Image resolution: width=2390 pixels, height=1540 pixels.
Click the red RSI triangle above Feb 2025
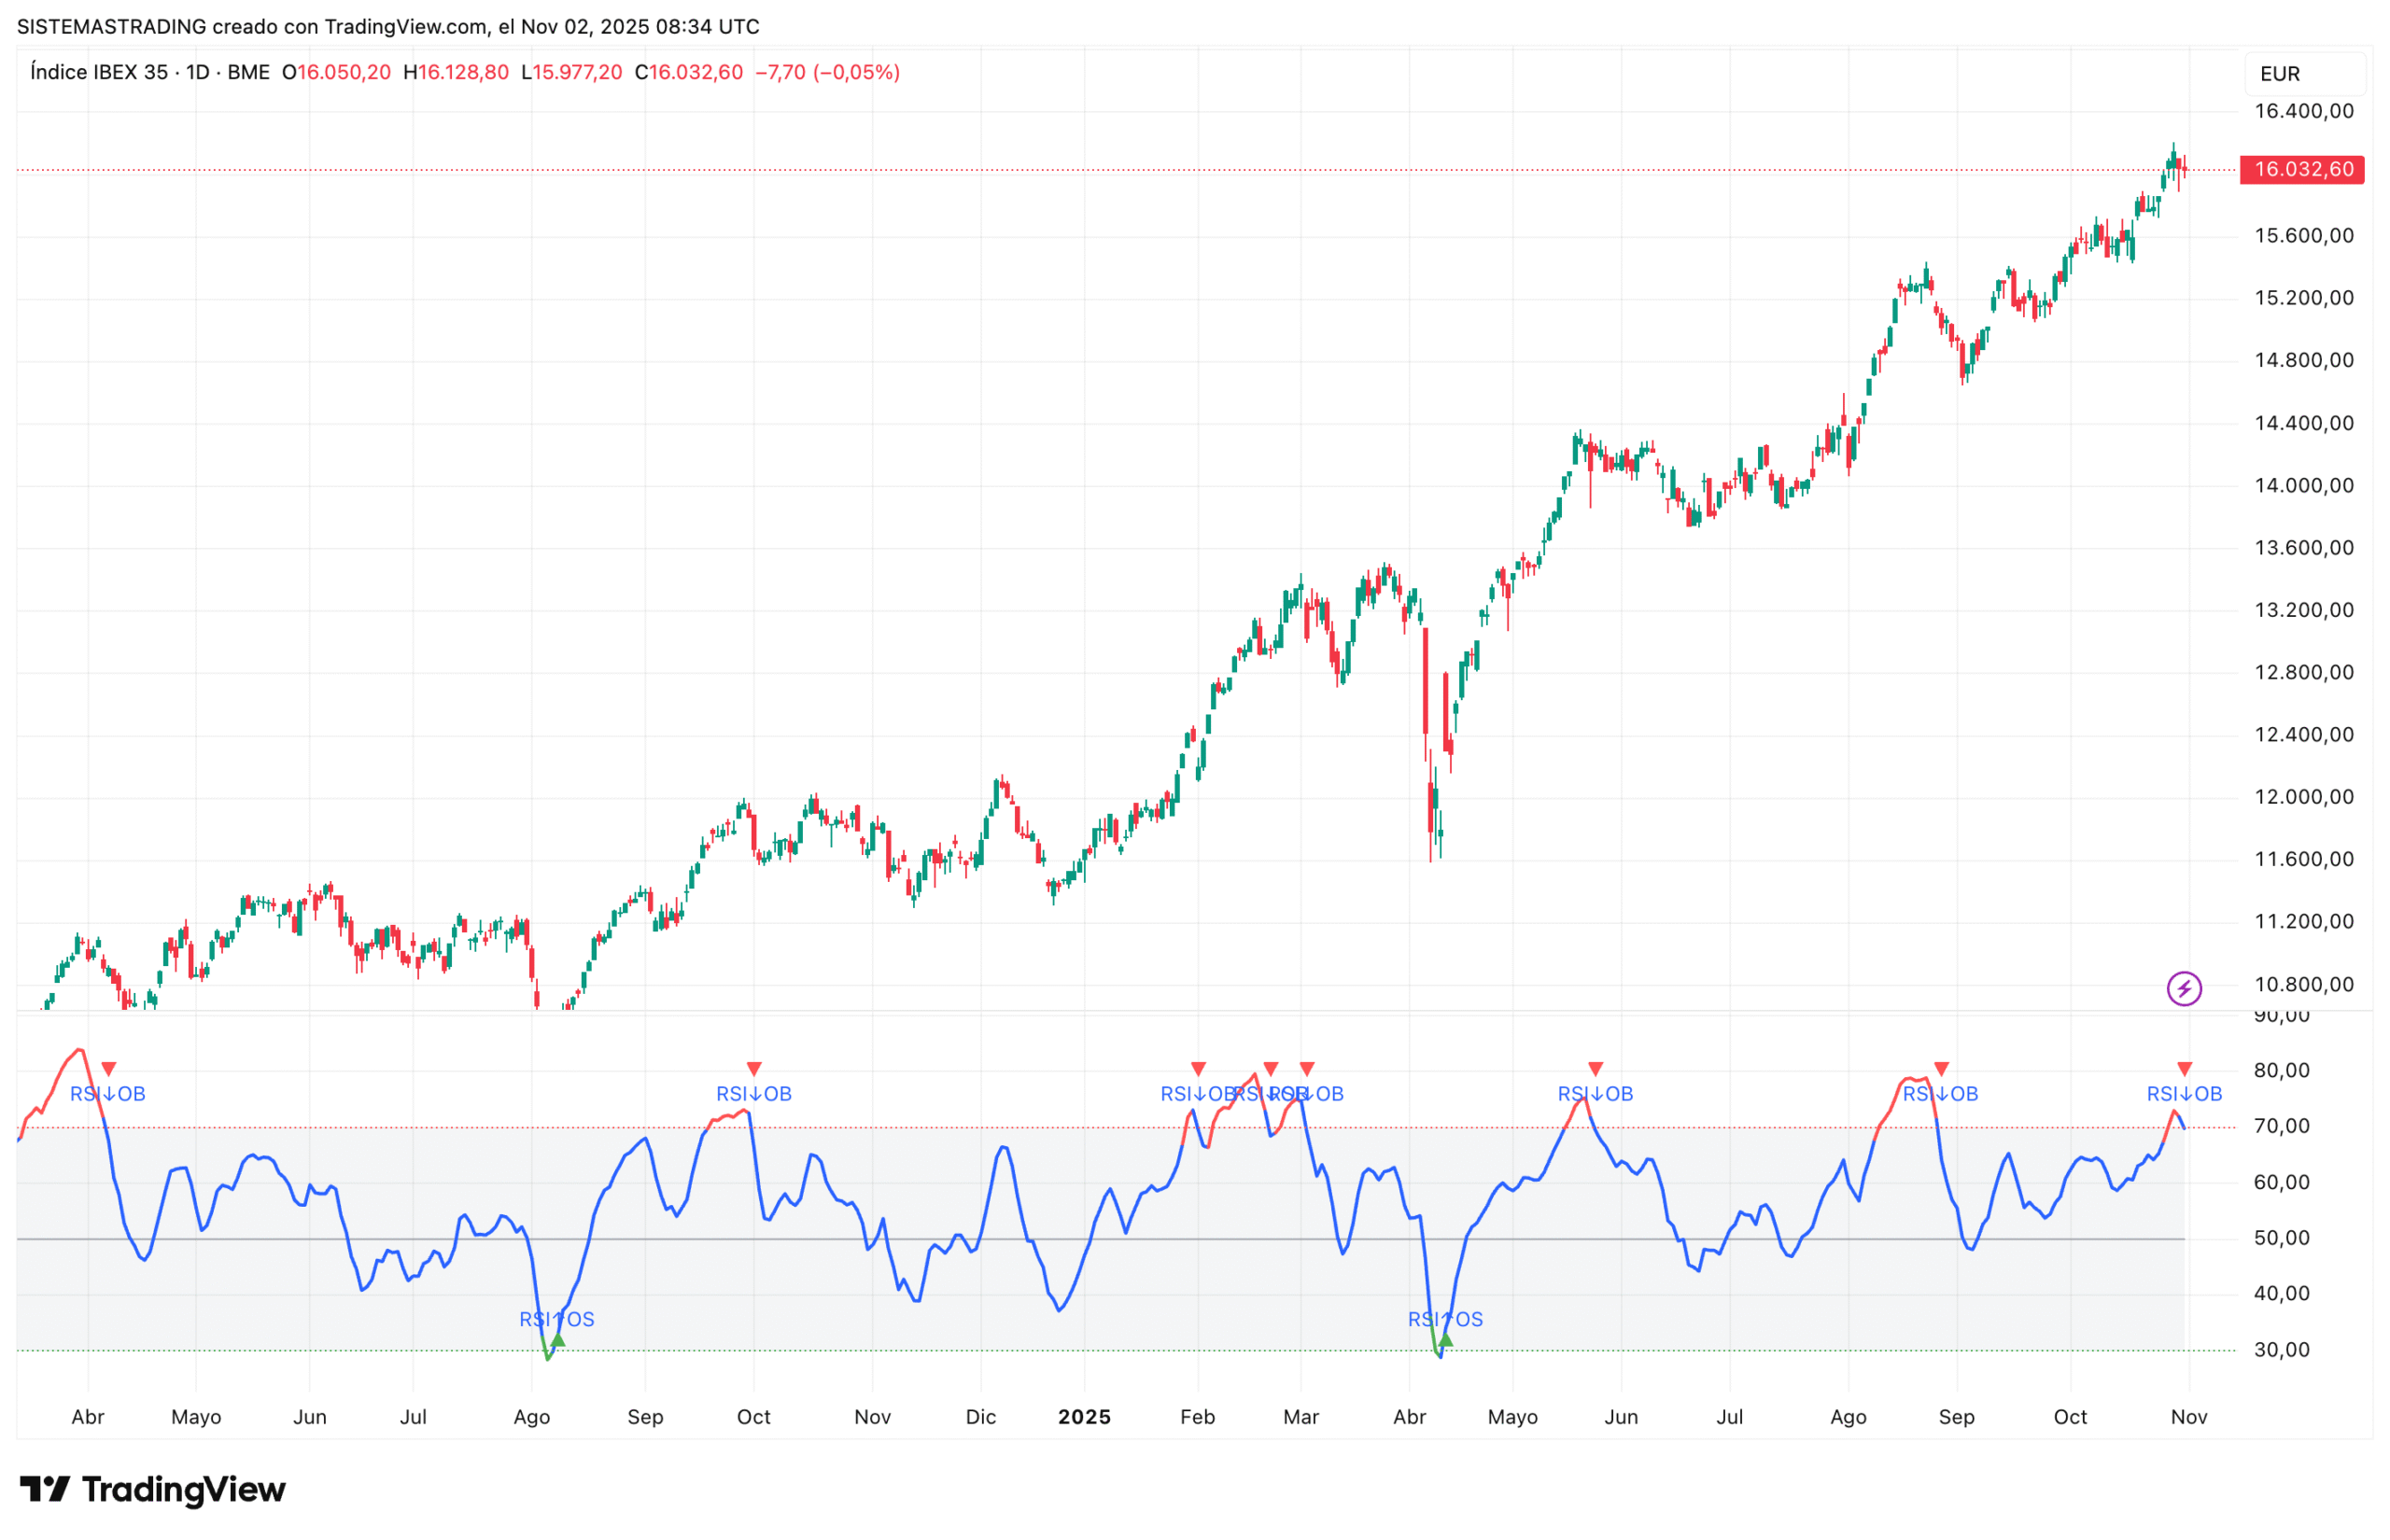pos(1198,1069)
